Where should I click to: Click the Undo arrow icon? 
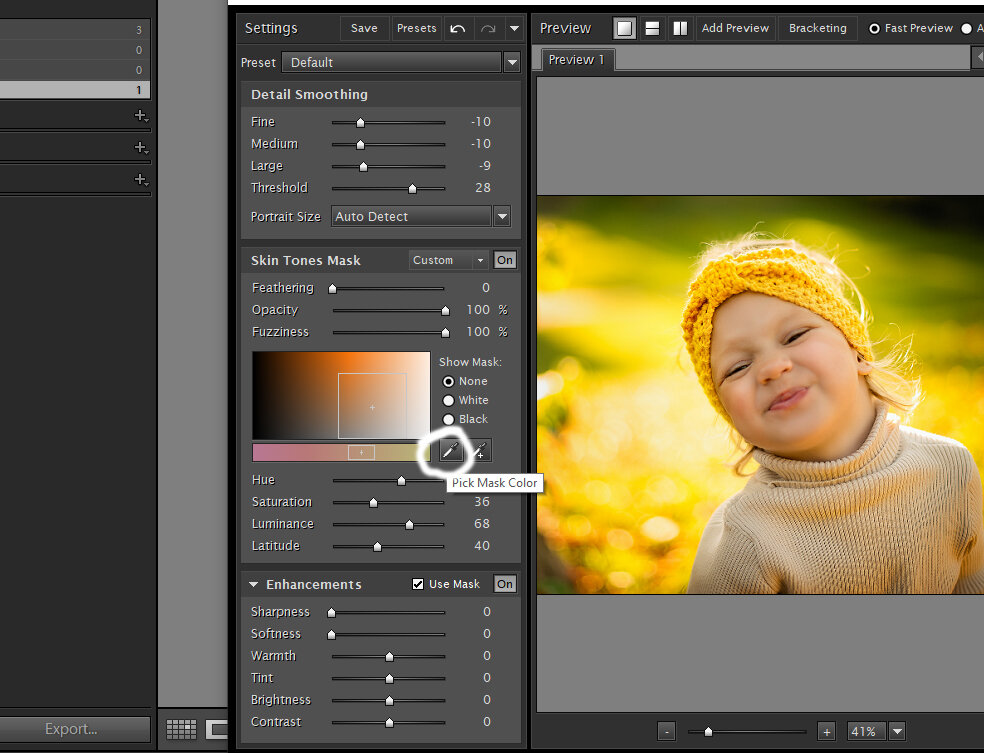[458, 28]
